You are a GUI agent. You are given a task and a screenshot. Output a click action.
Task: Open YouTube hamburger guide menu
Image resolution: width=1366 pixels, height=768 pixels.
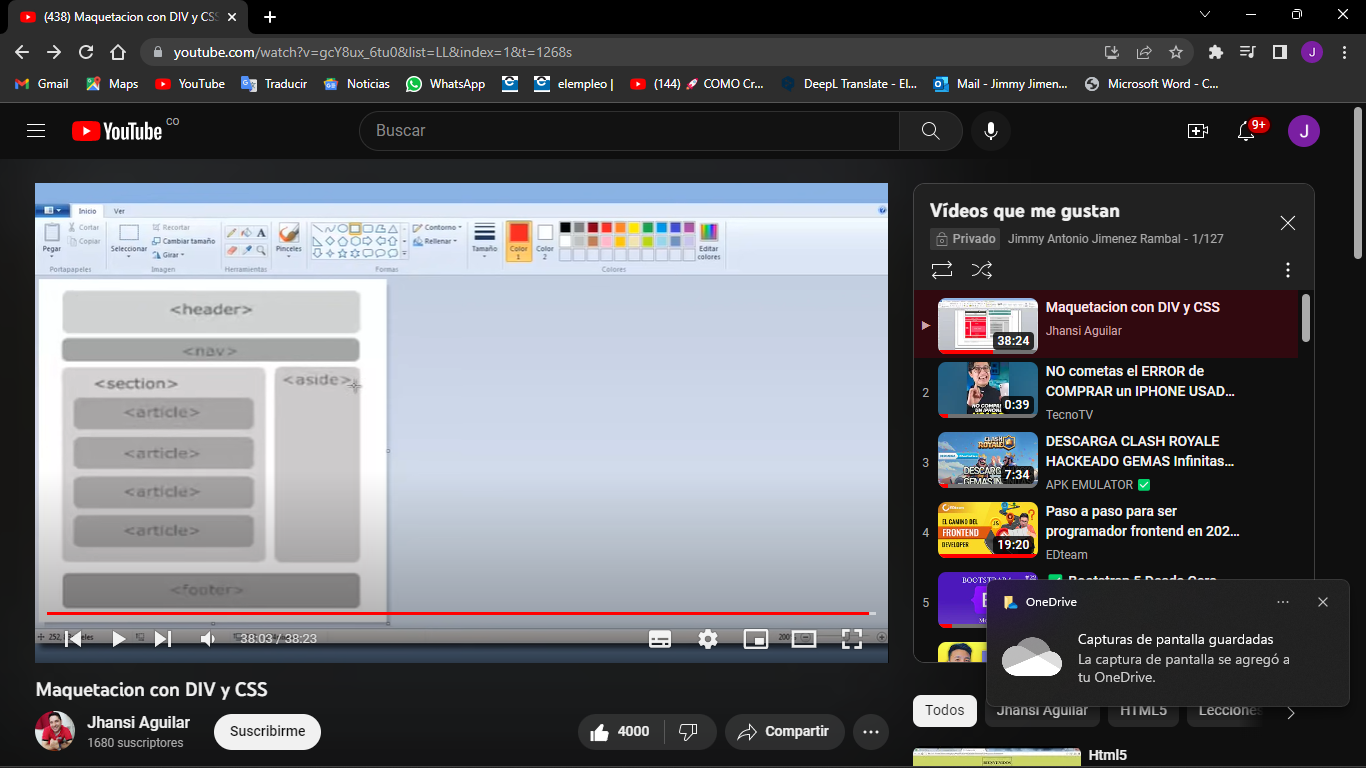(x=36, y=131)
